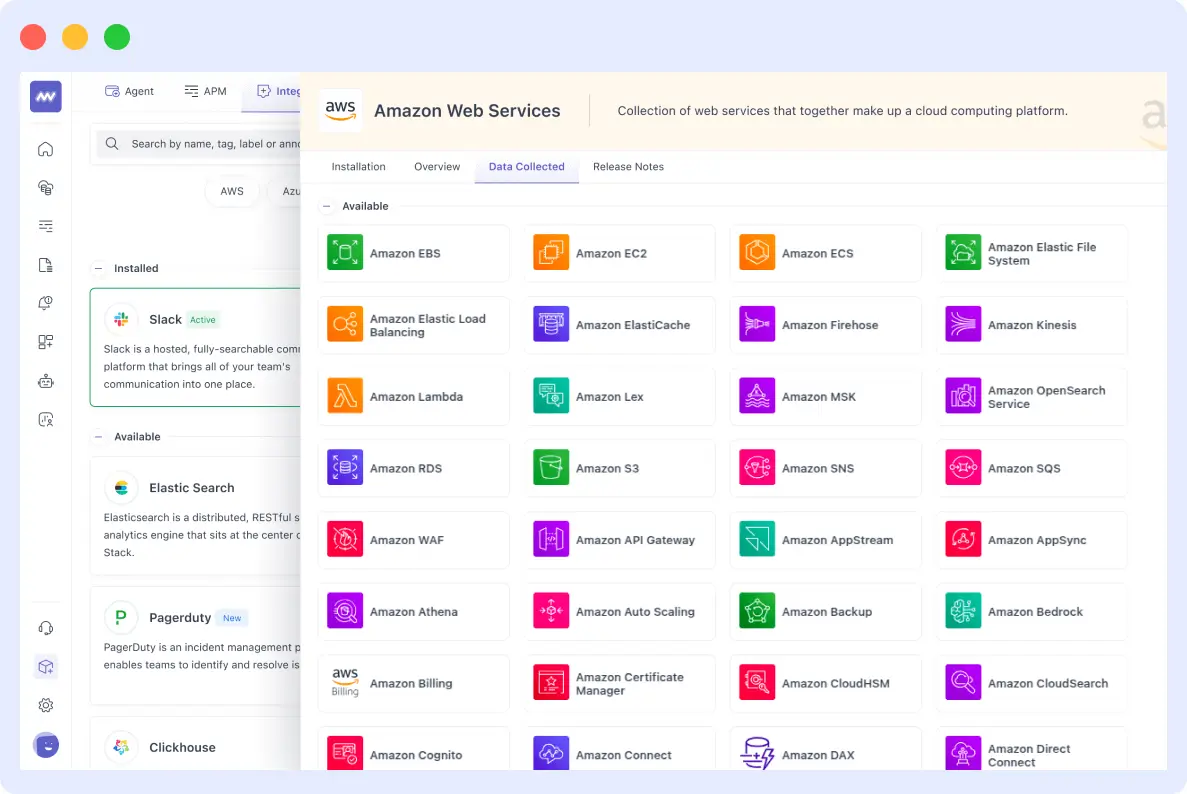Screen dimensions: 1187x794
Task: Open the Amazon S3 integration card
Action: pyautogui.click(x=620, y=467)
